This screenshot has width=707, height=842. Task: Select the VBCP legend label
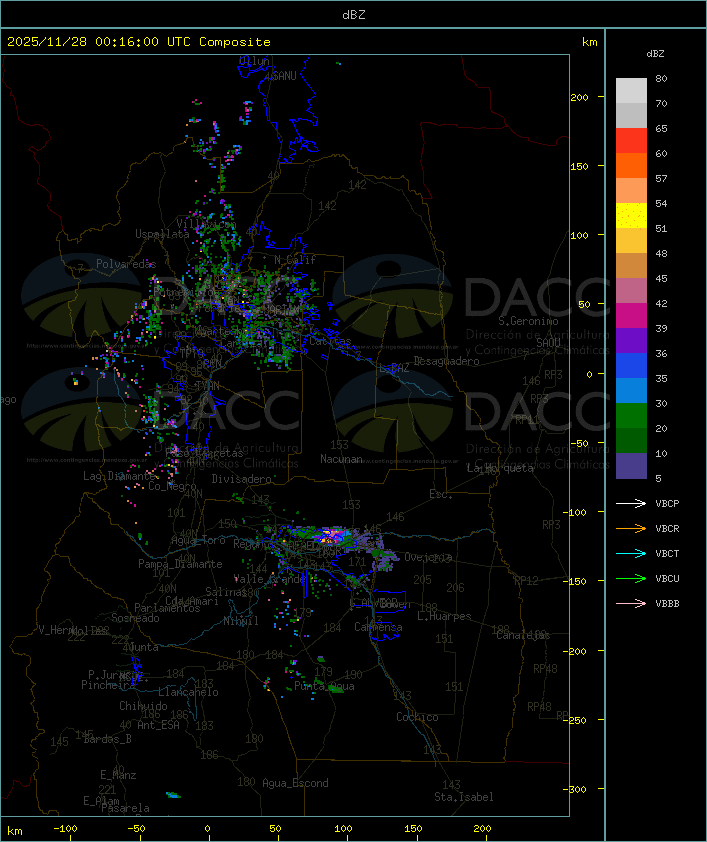[667, 504]
